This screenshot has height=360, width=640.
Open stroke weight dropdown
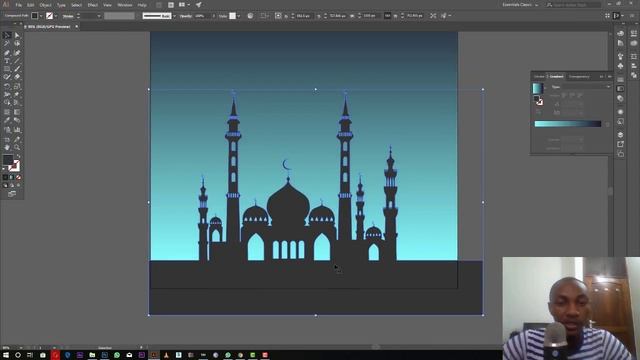(x=99, y=16)
